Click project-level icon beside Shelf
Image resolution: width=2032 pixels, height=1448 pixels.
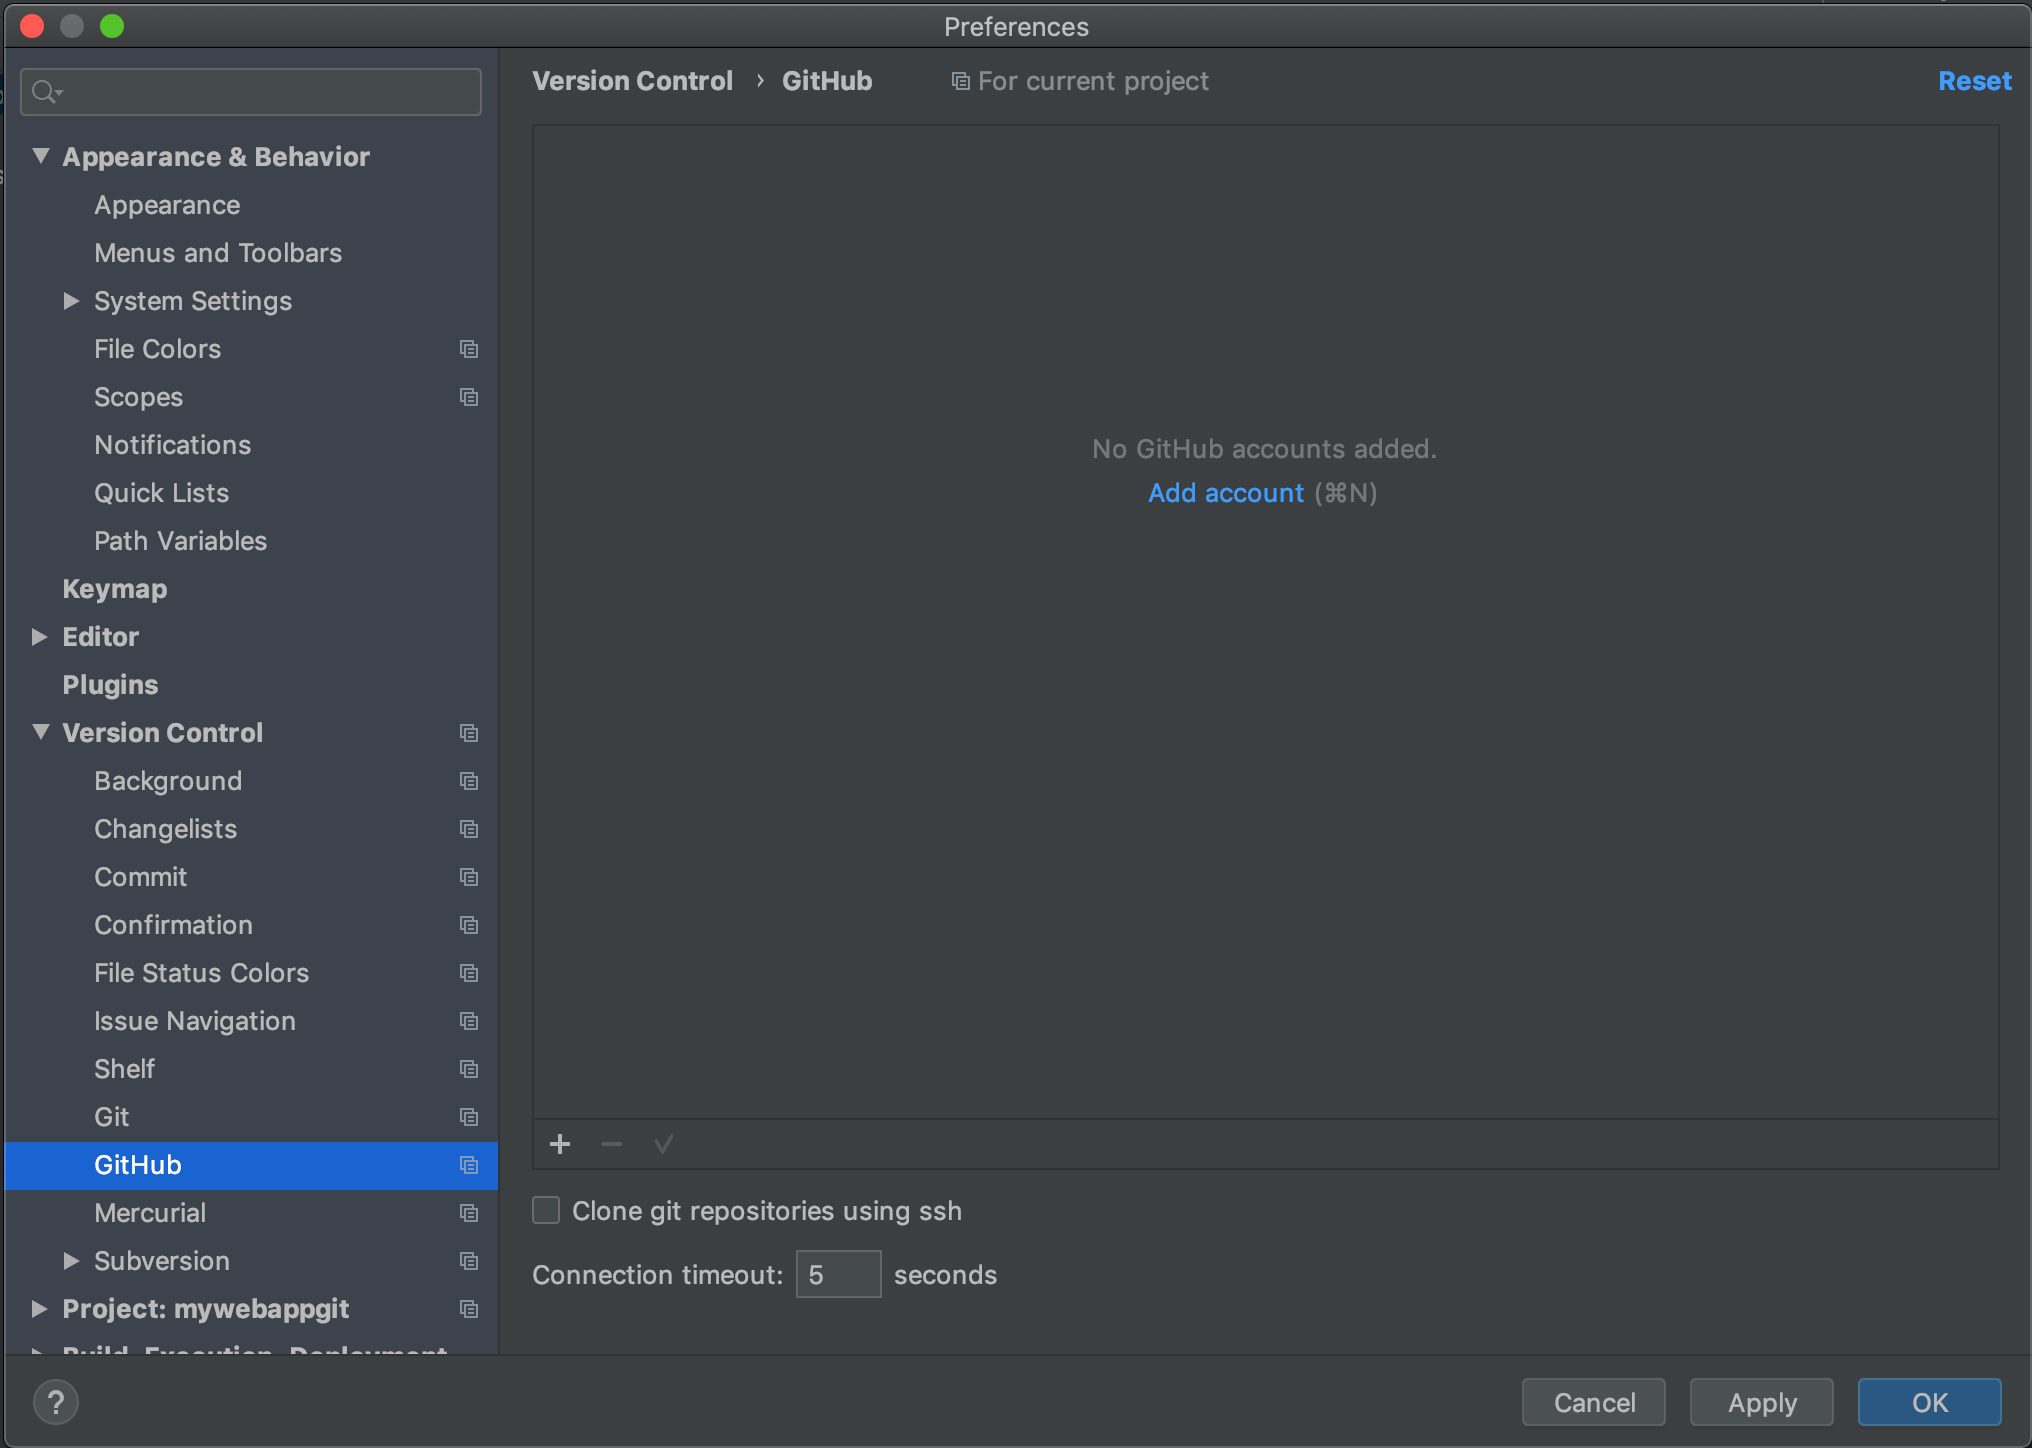tap(468, 1069)
